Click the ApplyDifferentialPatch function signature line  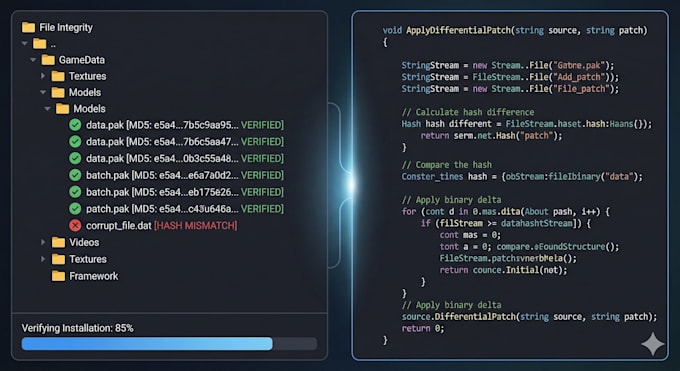515,30
